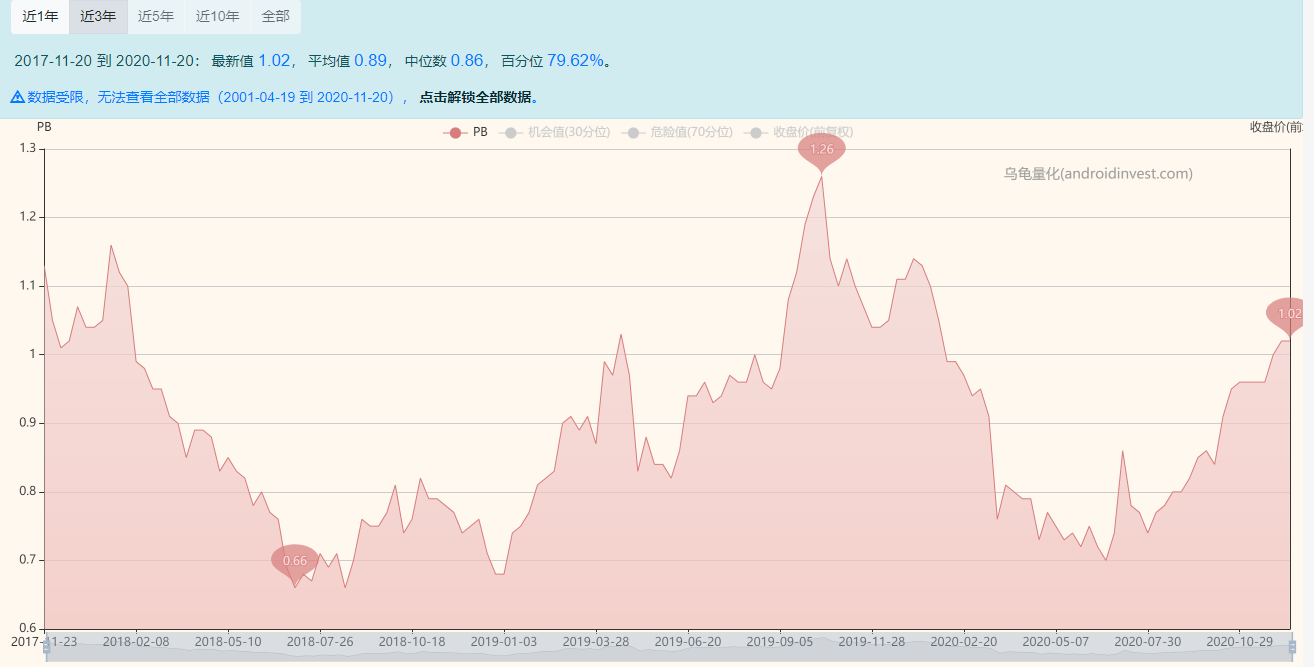The image size is (1314, 667).
Task: Click the 1.02 latest value marker
Action: tap(1289, 313)
